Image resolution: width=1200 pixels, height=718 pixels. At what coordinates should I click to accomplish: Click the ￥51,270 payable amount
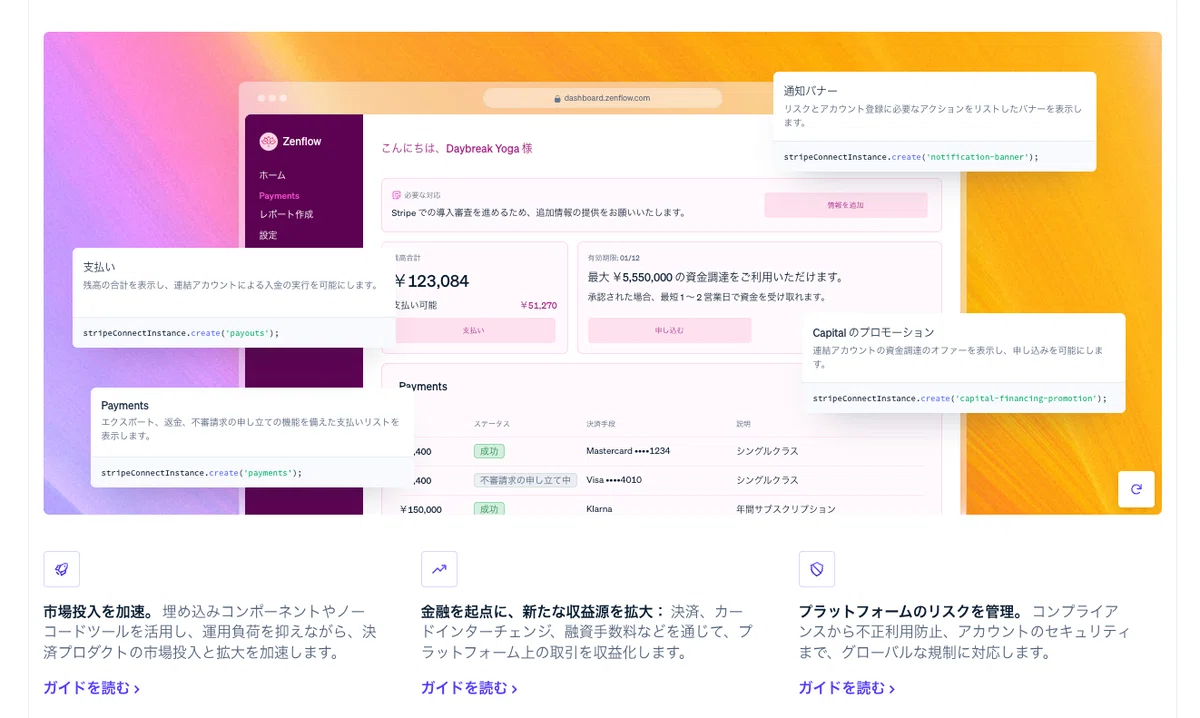coord(538,305)
